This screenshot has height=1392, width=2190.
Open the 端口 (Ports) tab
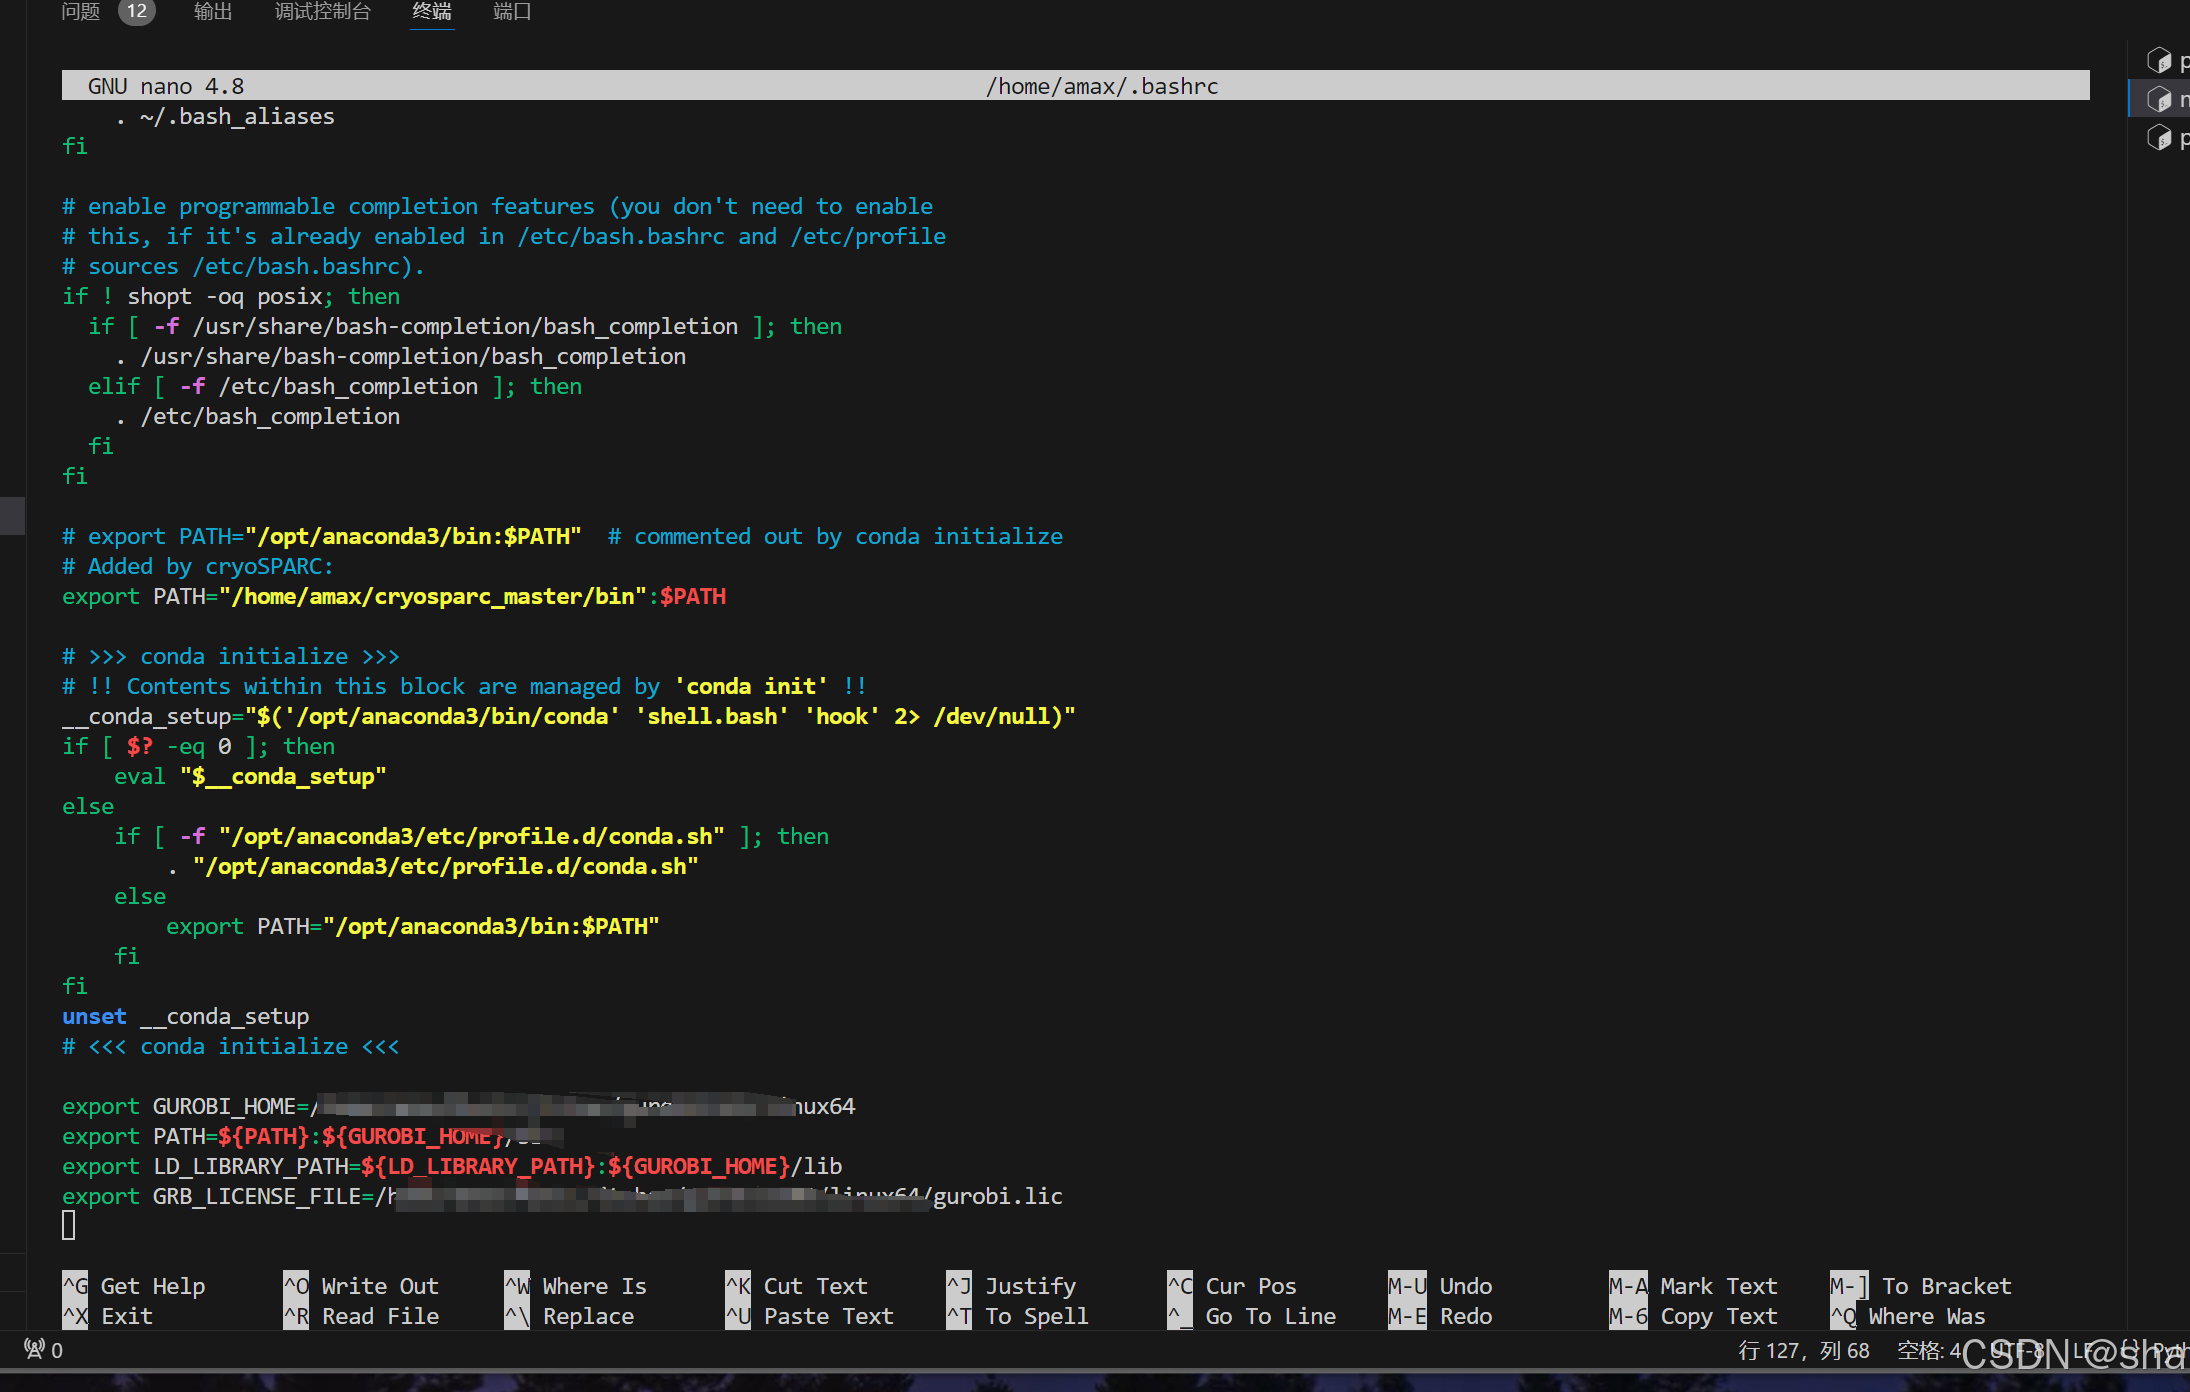512,12
